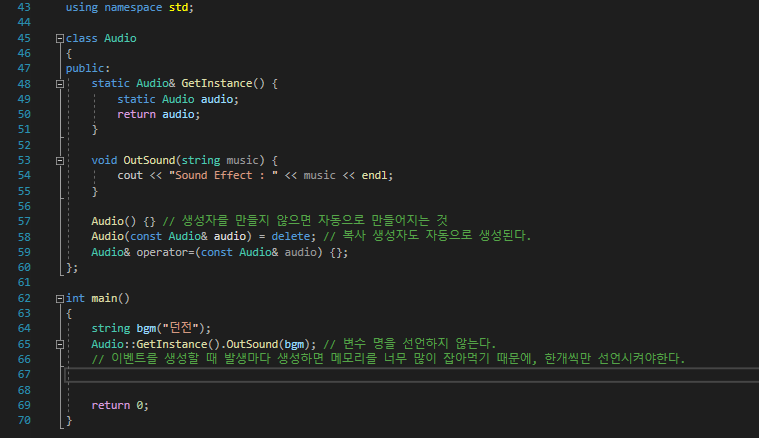759x438 pixels.
Task: Click the GetInstance function name on line 48
Action: coord(217,83)
